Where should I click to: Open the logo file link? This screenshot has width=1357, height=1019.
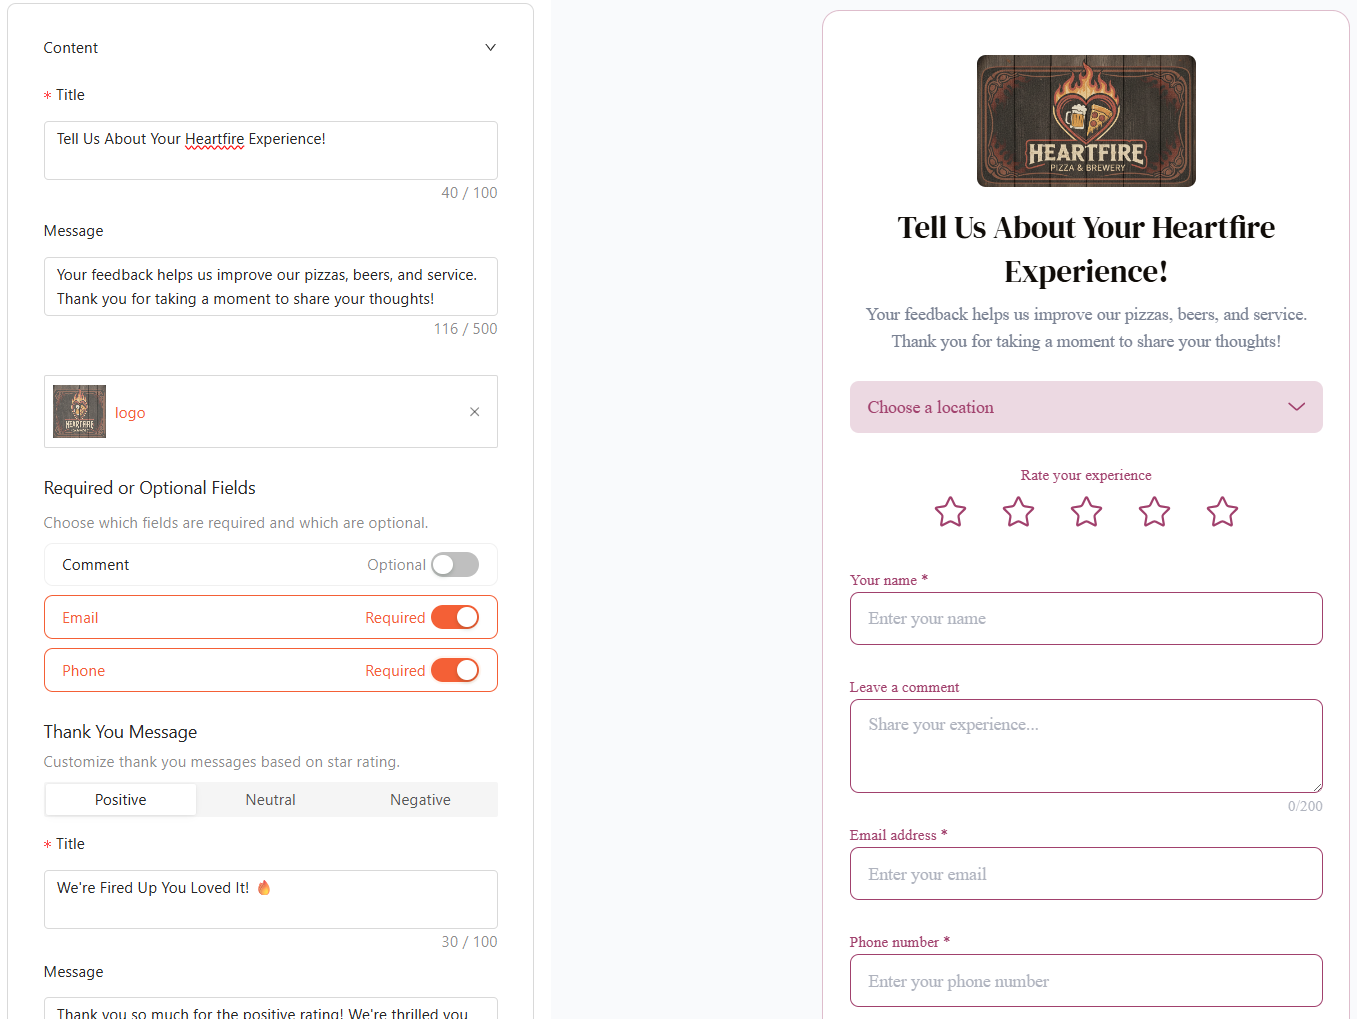130,413
